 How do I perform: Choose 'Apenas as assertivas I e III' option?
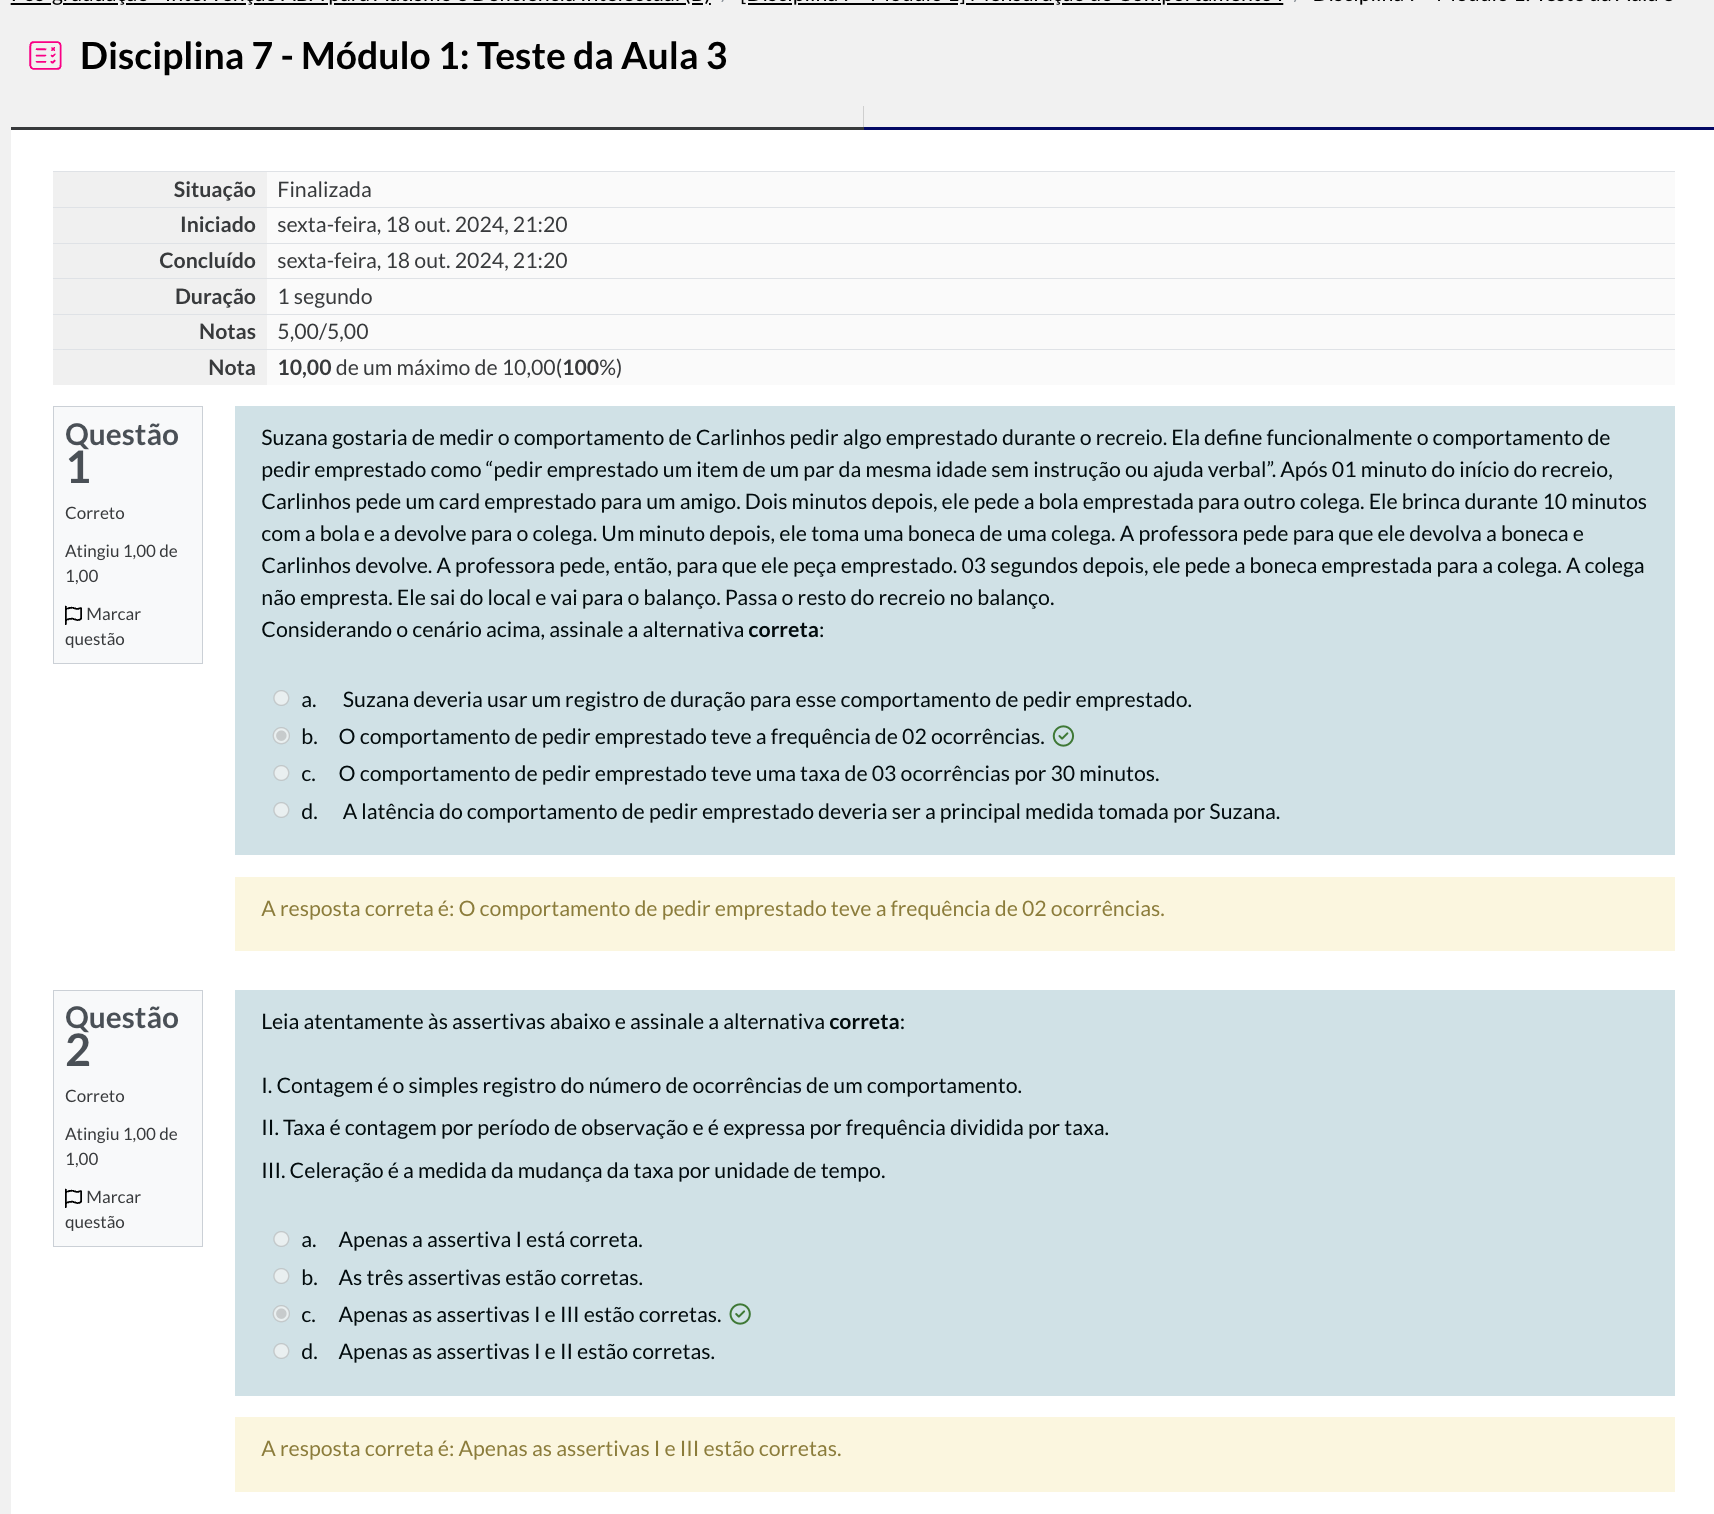tap(281, 1314)
